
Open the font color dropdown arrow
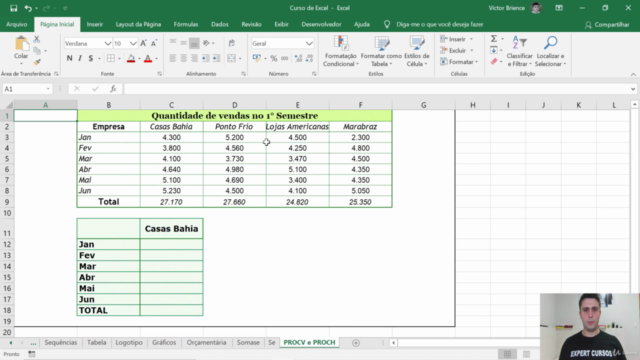click(156, 59)
